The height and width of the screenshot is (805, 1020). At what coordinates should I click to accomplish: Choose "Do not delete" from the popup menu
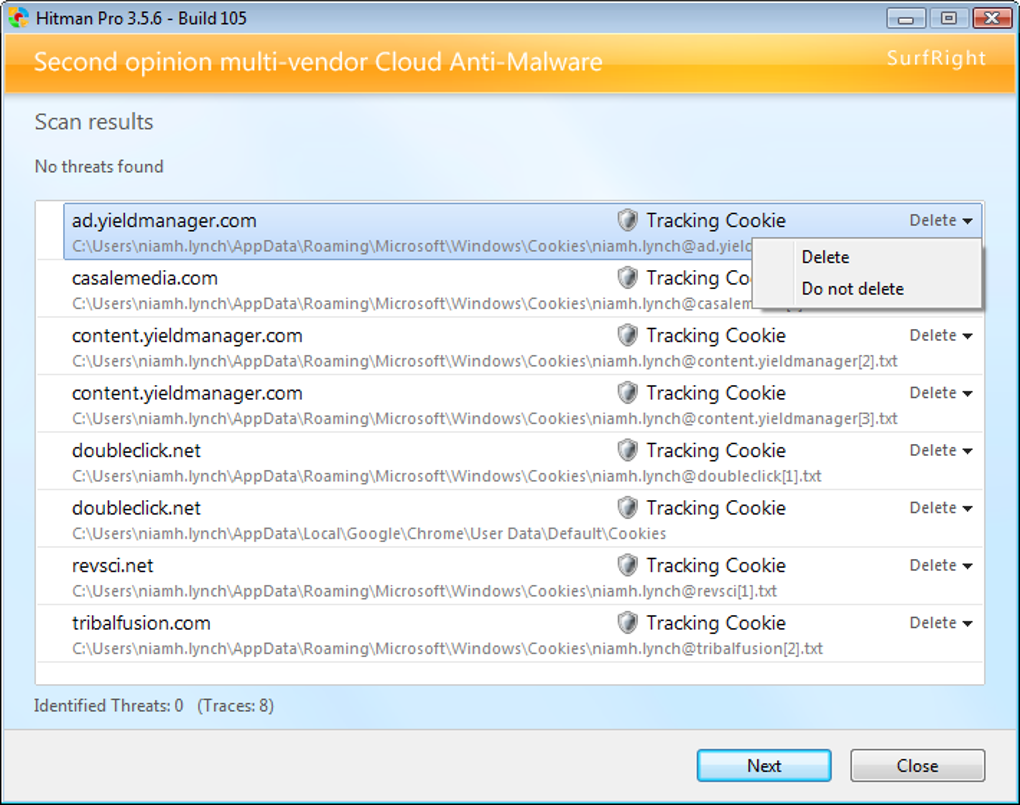pos(852,289)
